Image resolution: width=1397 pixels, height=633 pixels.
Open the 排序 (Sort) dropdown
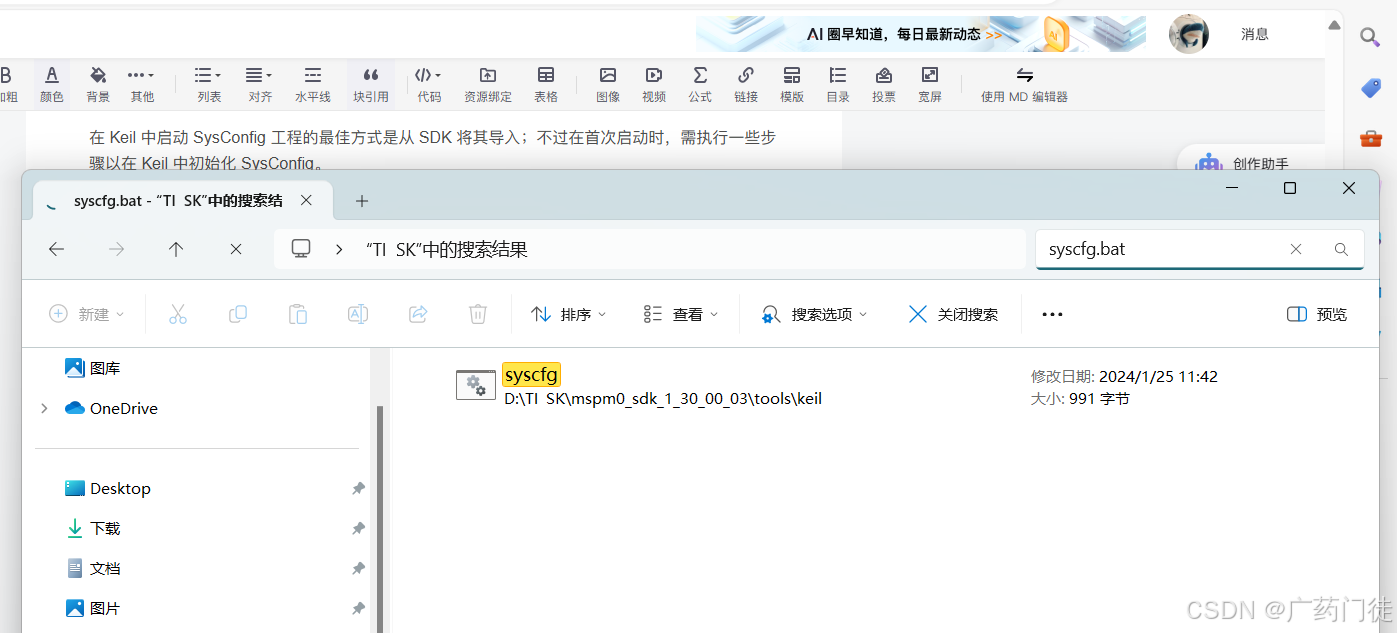pyautogui.click(x=568, y=314)
